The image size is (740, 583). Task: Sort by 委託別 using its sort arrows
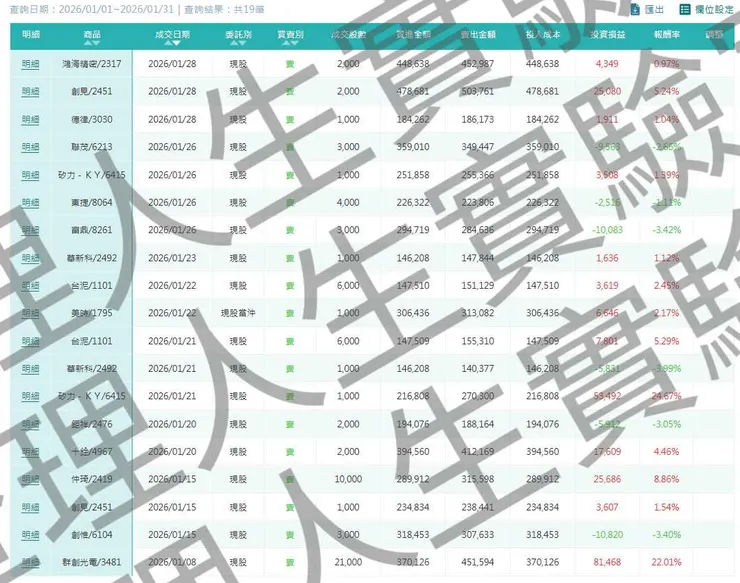click(238, 43)
